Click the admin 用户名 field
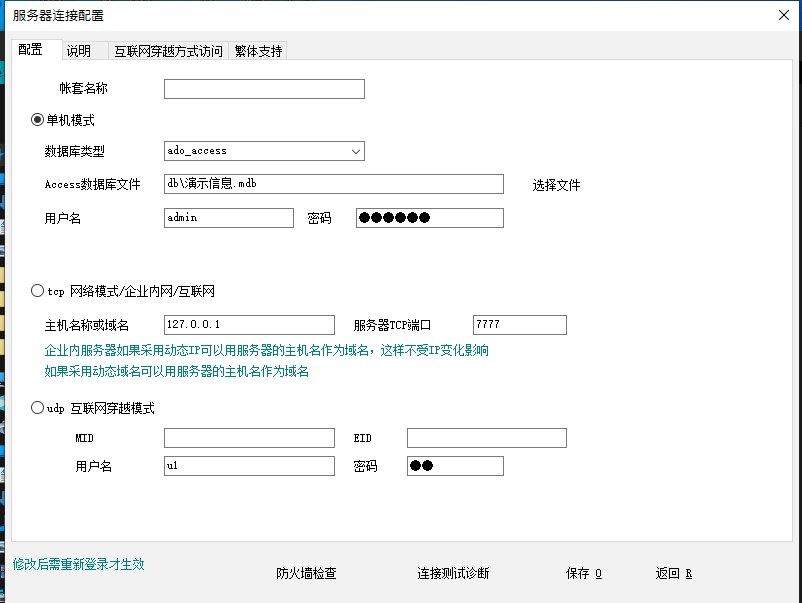 (x=228, y=218)
